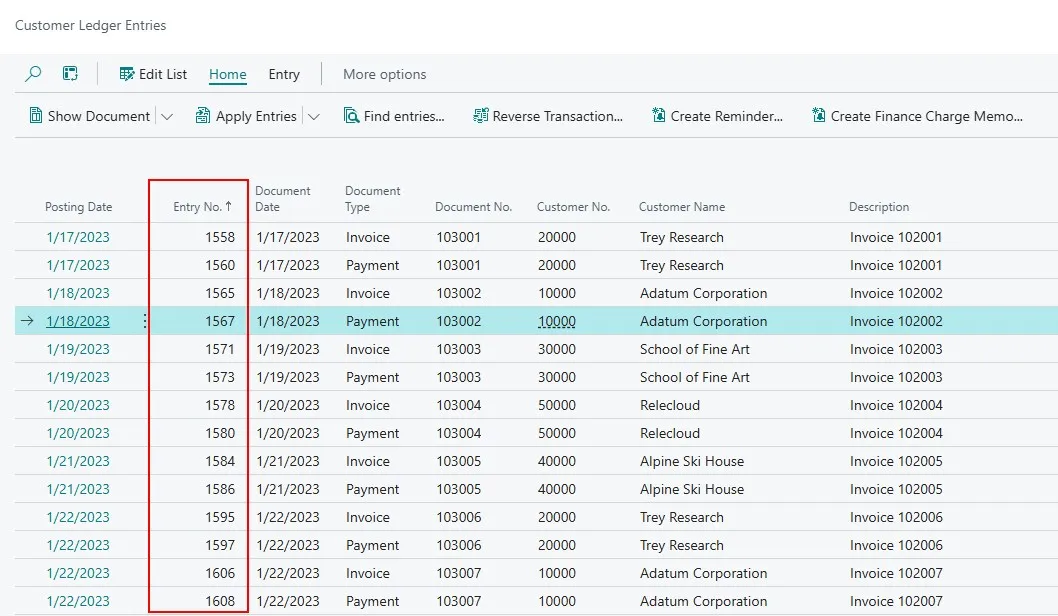The width and height of the screenshot is (1058, 616).
Task: Click the Create Reminder icon
Action: click(659, 115)
